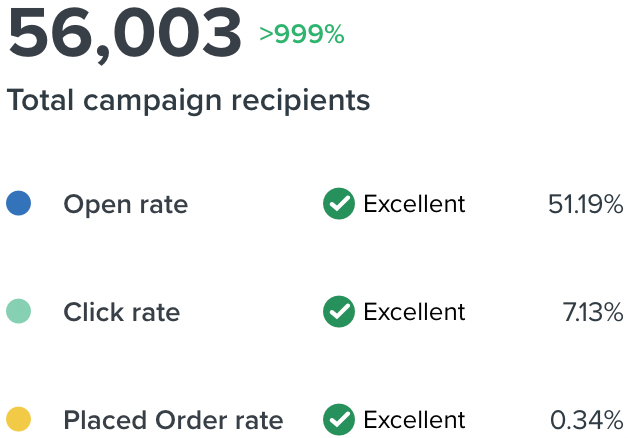Open the Open rate metric label
This screenshot has width=628, height=438.
point(125,204)
